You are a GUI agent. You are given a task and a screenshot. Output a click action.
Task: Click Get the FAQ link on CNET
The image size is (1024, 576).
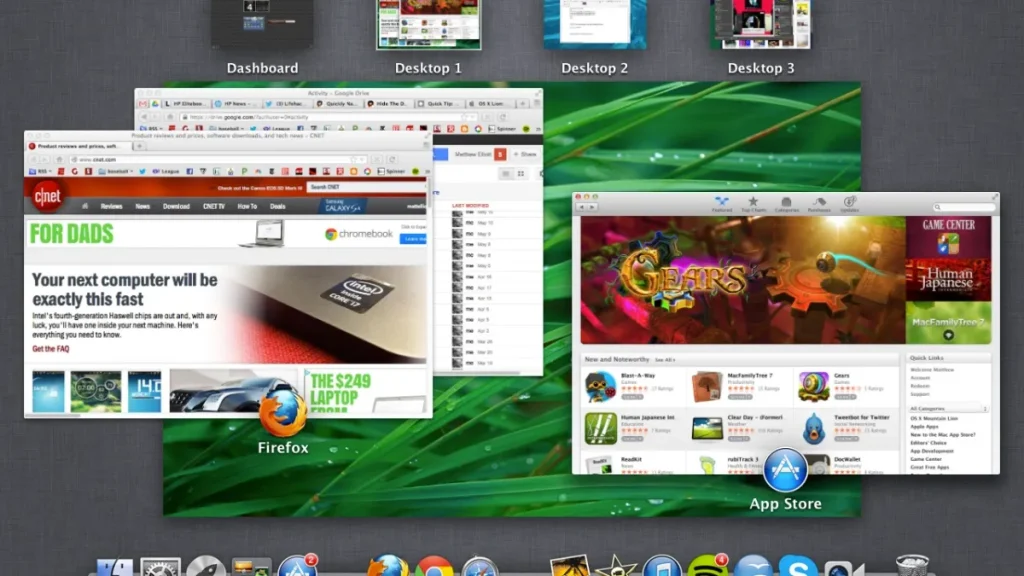click(x=50, y=349)
